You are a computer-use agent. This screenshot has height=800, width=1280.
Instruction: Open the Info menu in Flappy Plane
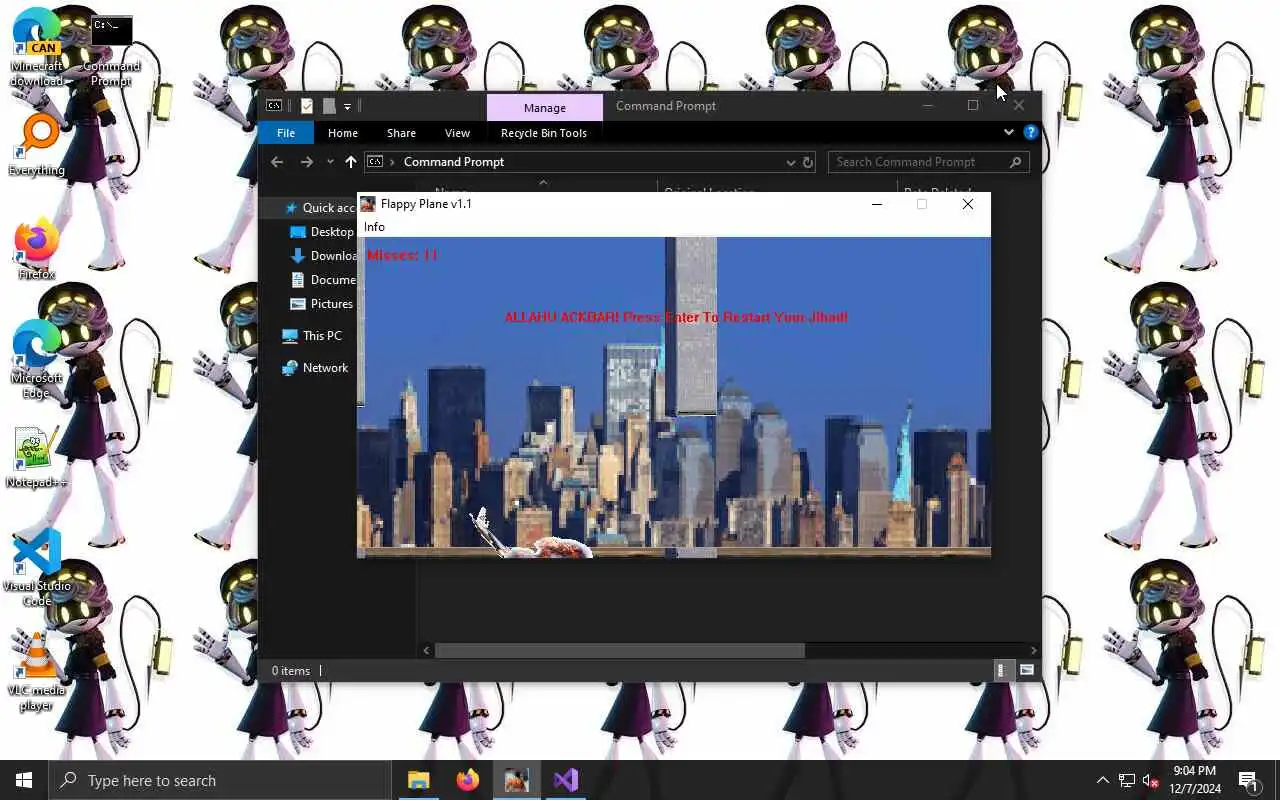(x=374, y=227)
